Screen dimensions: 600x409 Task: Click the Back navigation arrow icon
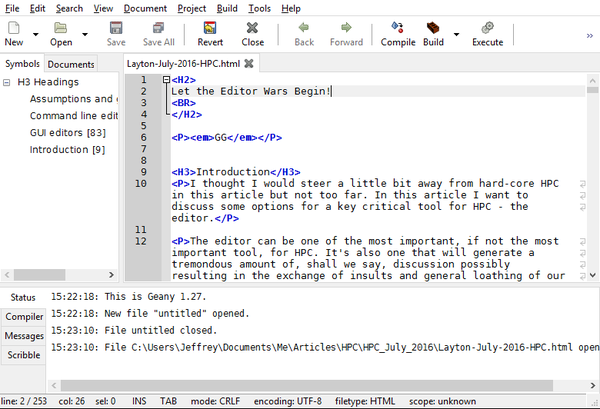[304, 28]
